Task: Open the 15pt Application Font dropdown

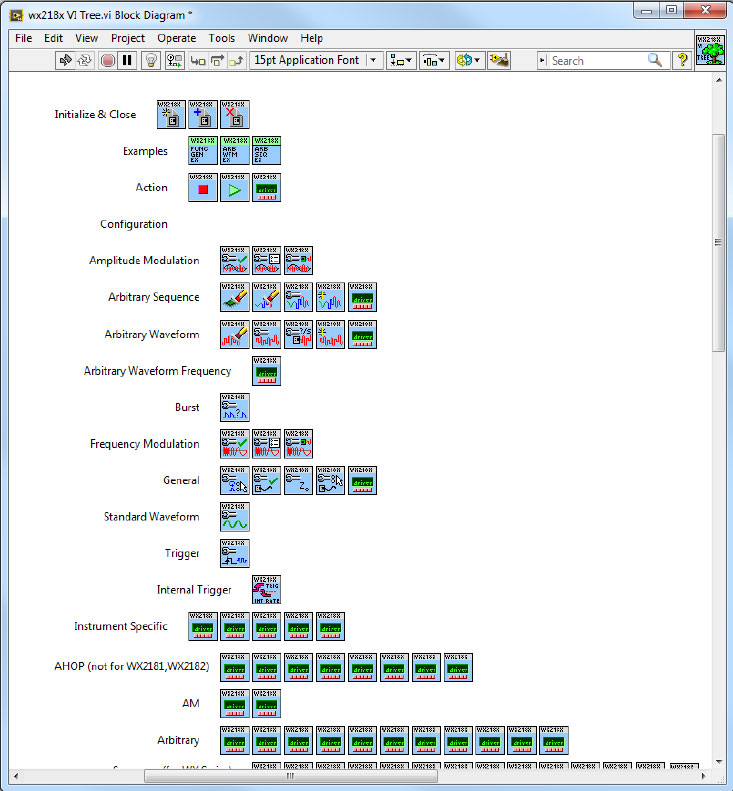Action: tap(315, 60)
